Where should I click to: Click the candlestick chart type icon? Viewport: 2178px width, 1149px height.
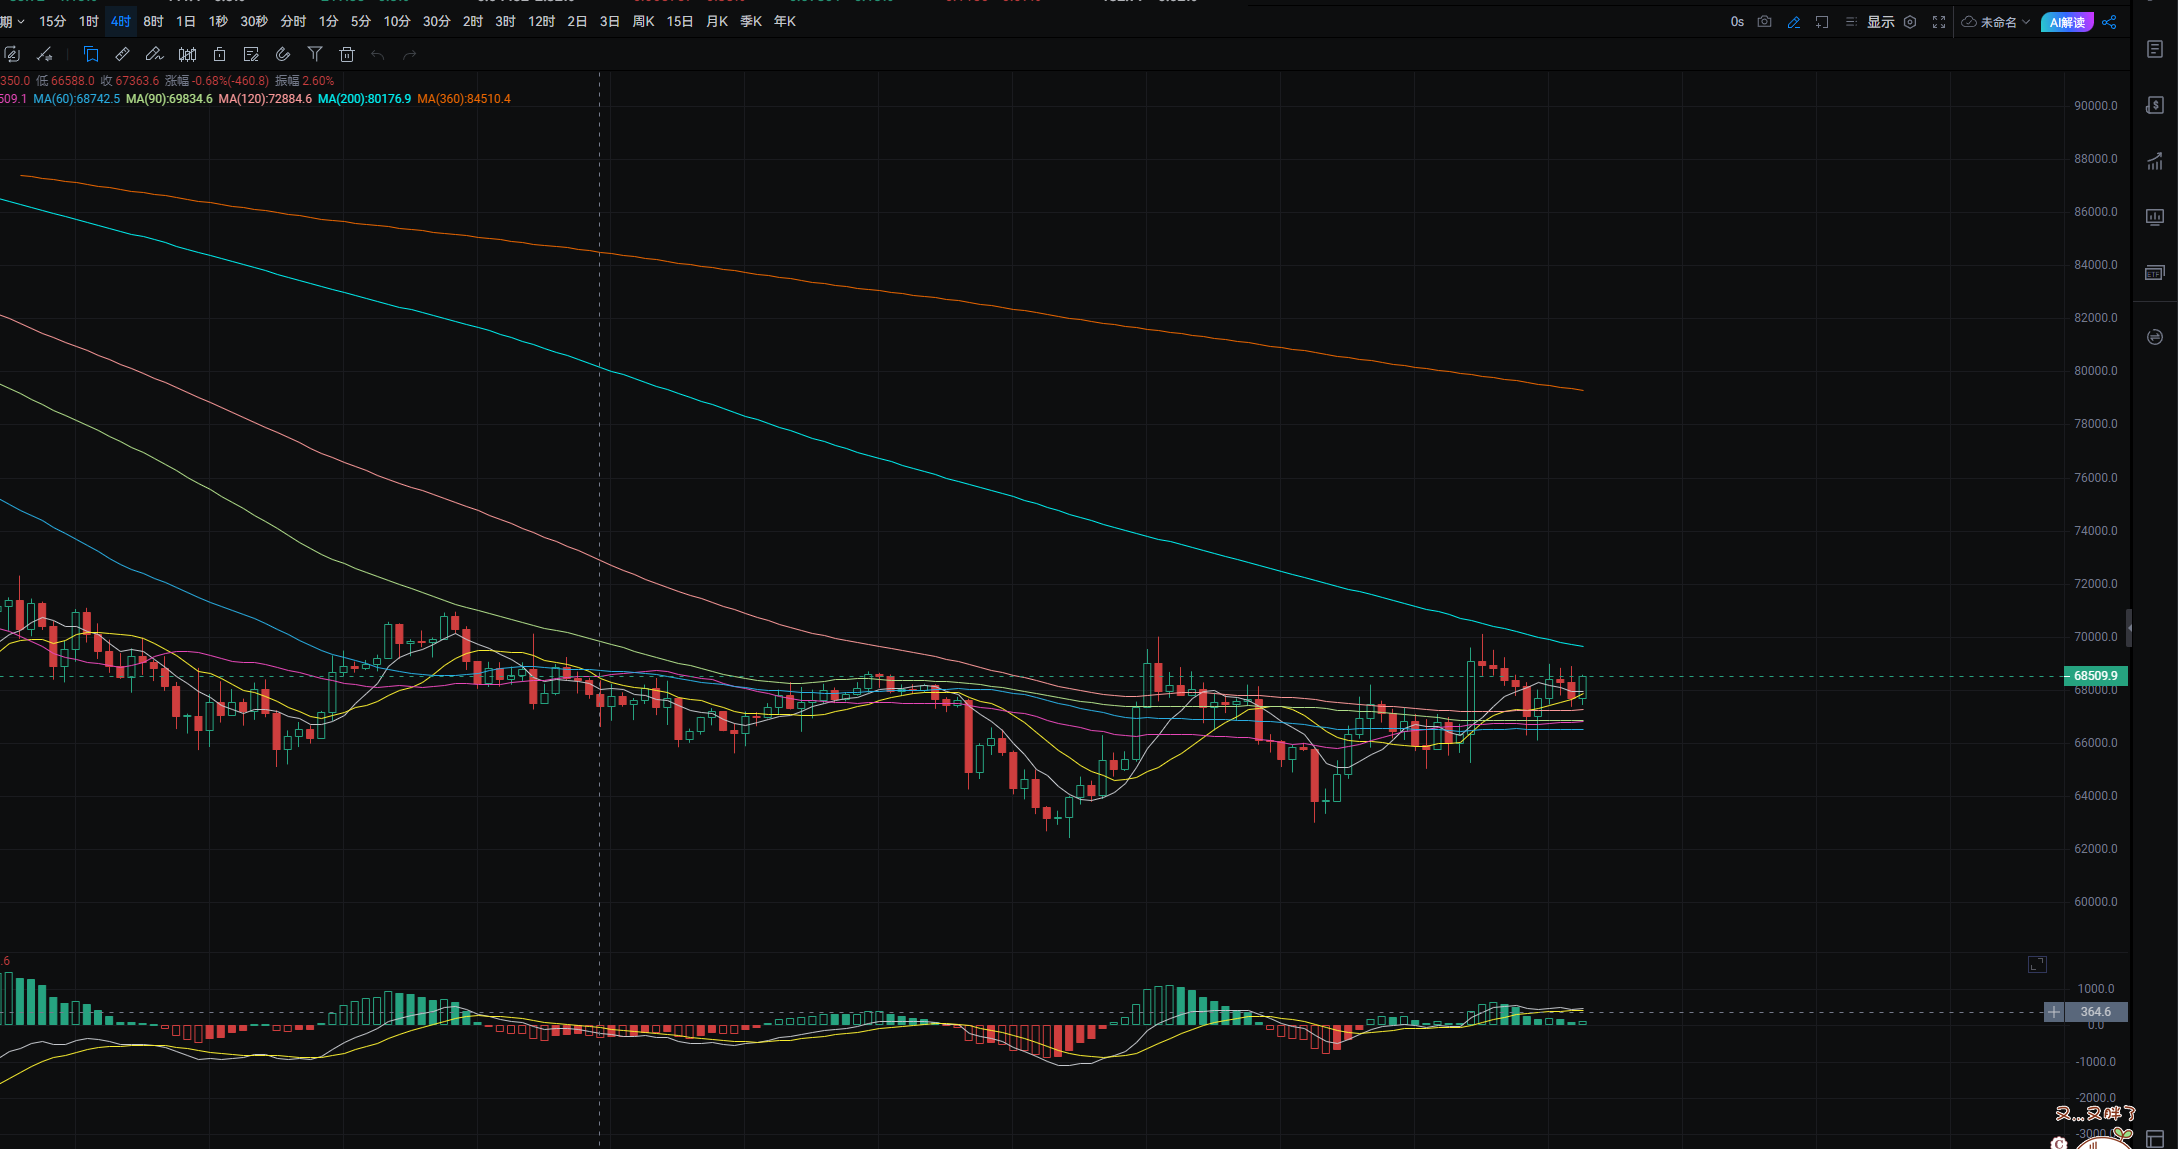(187, 55)
